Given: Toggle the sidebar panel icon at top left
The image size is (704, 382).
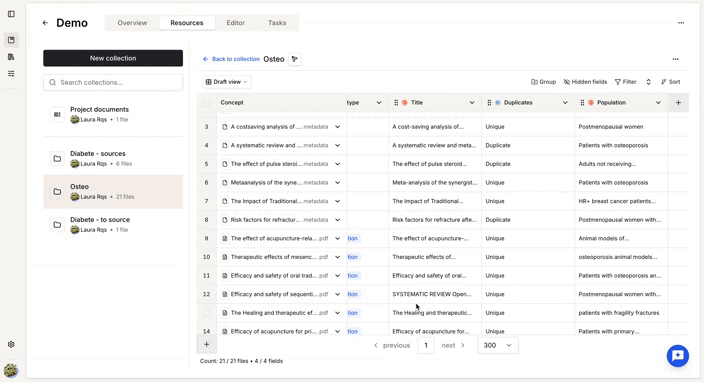Looking at the screenshot, I should point(11,14).
